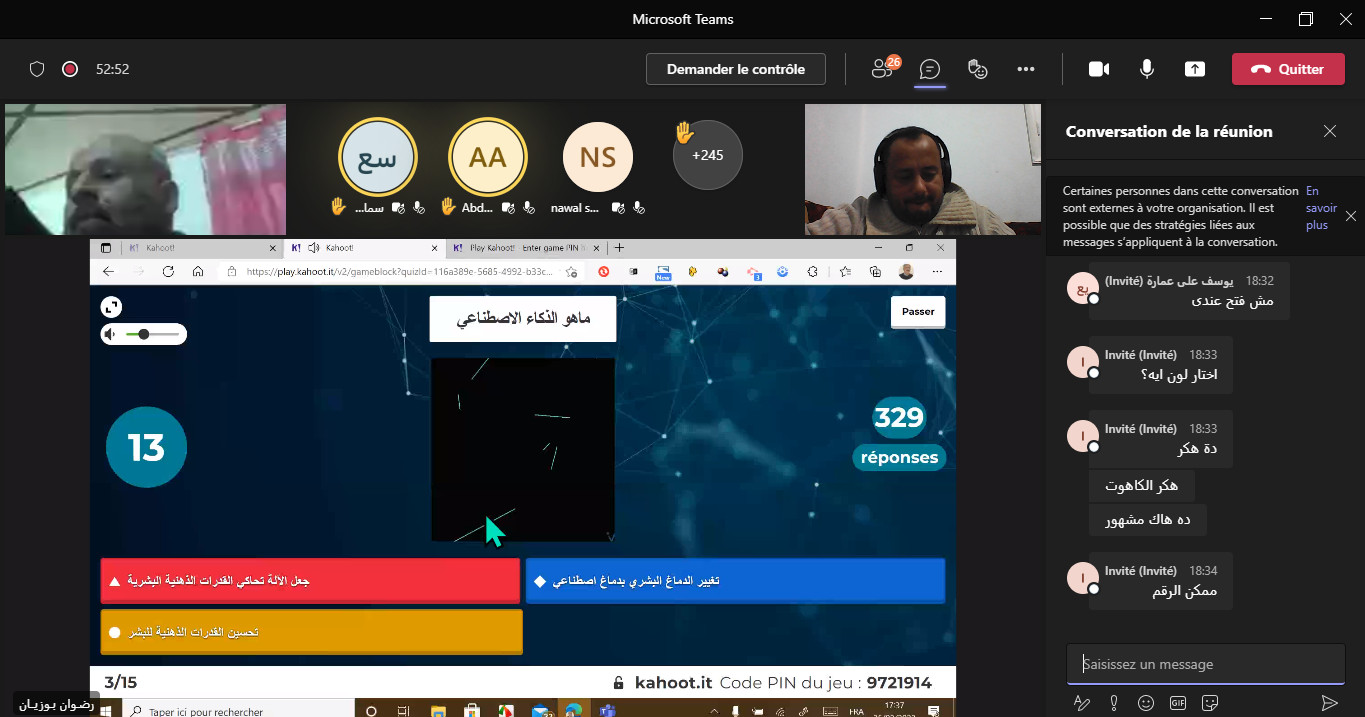Set delivery options with exclamation icon
Image resolution: width=1365 pixels, height=717 pixels.
pos(1114,702)
